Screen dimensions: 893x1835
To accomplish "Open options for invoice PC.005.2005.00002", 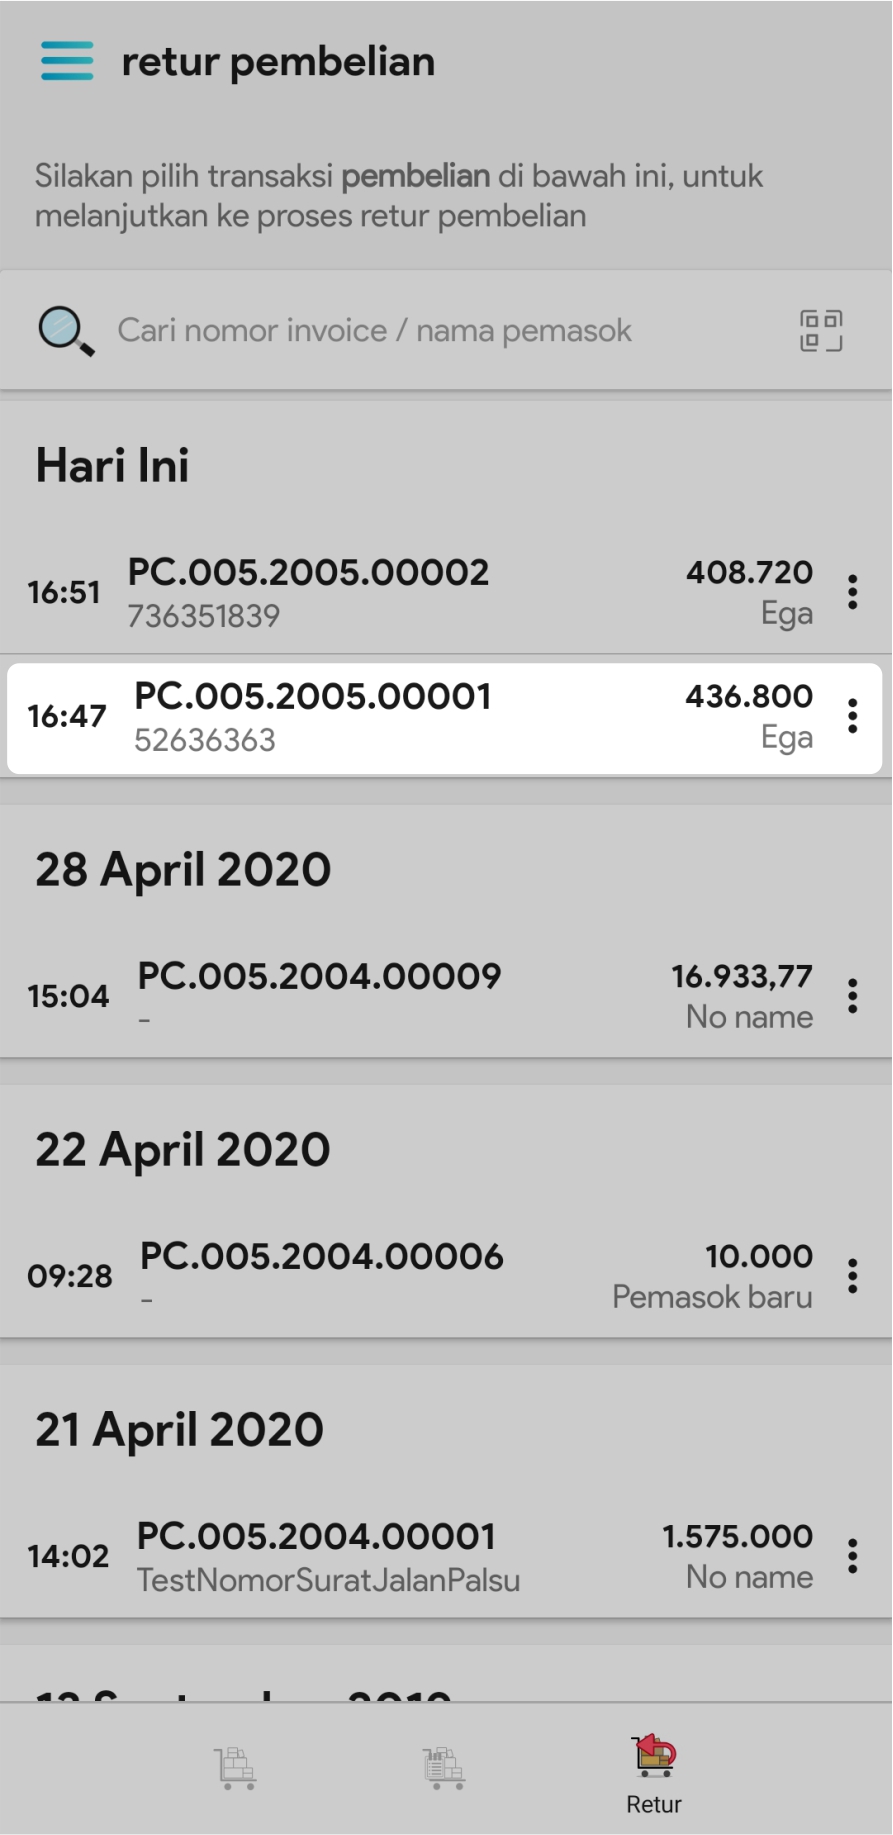I will coord(852,592).
